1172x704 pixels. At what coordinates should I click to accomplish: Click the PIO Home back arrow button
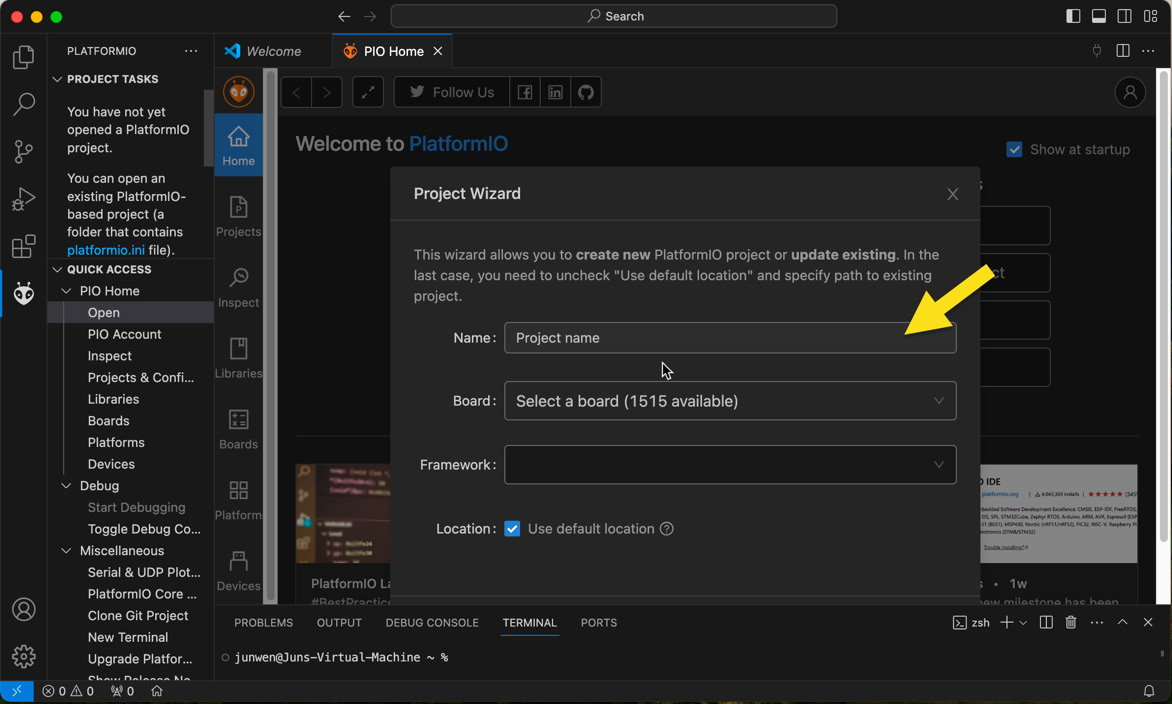[296, 92]
